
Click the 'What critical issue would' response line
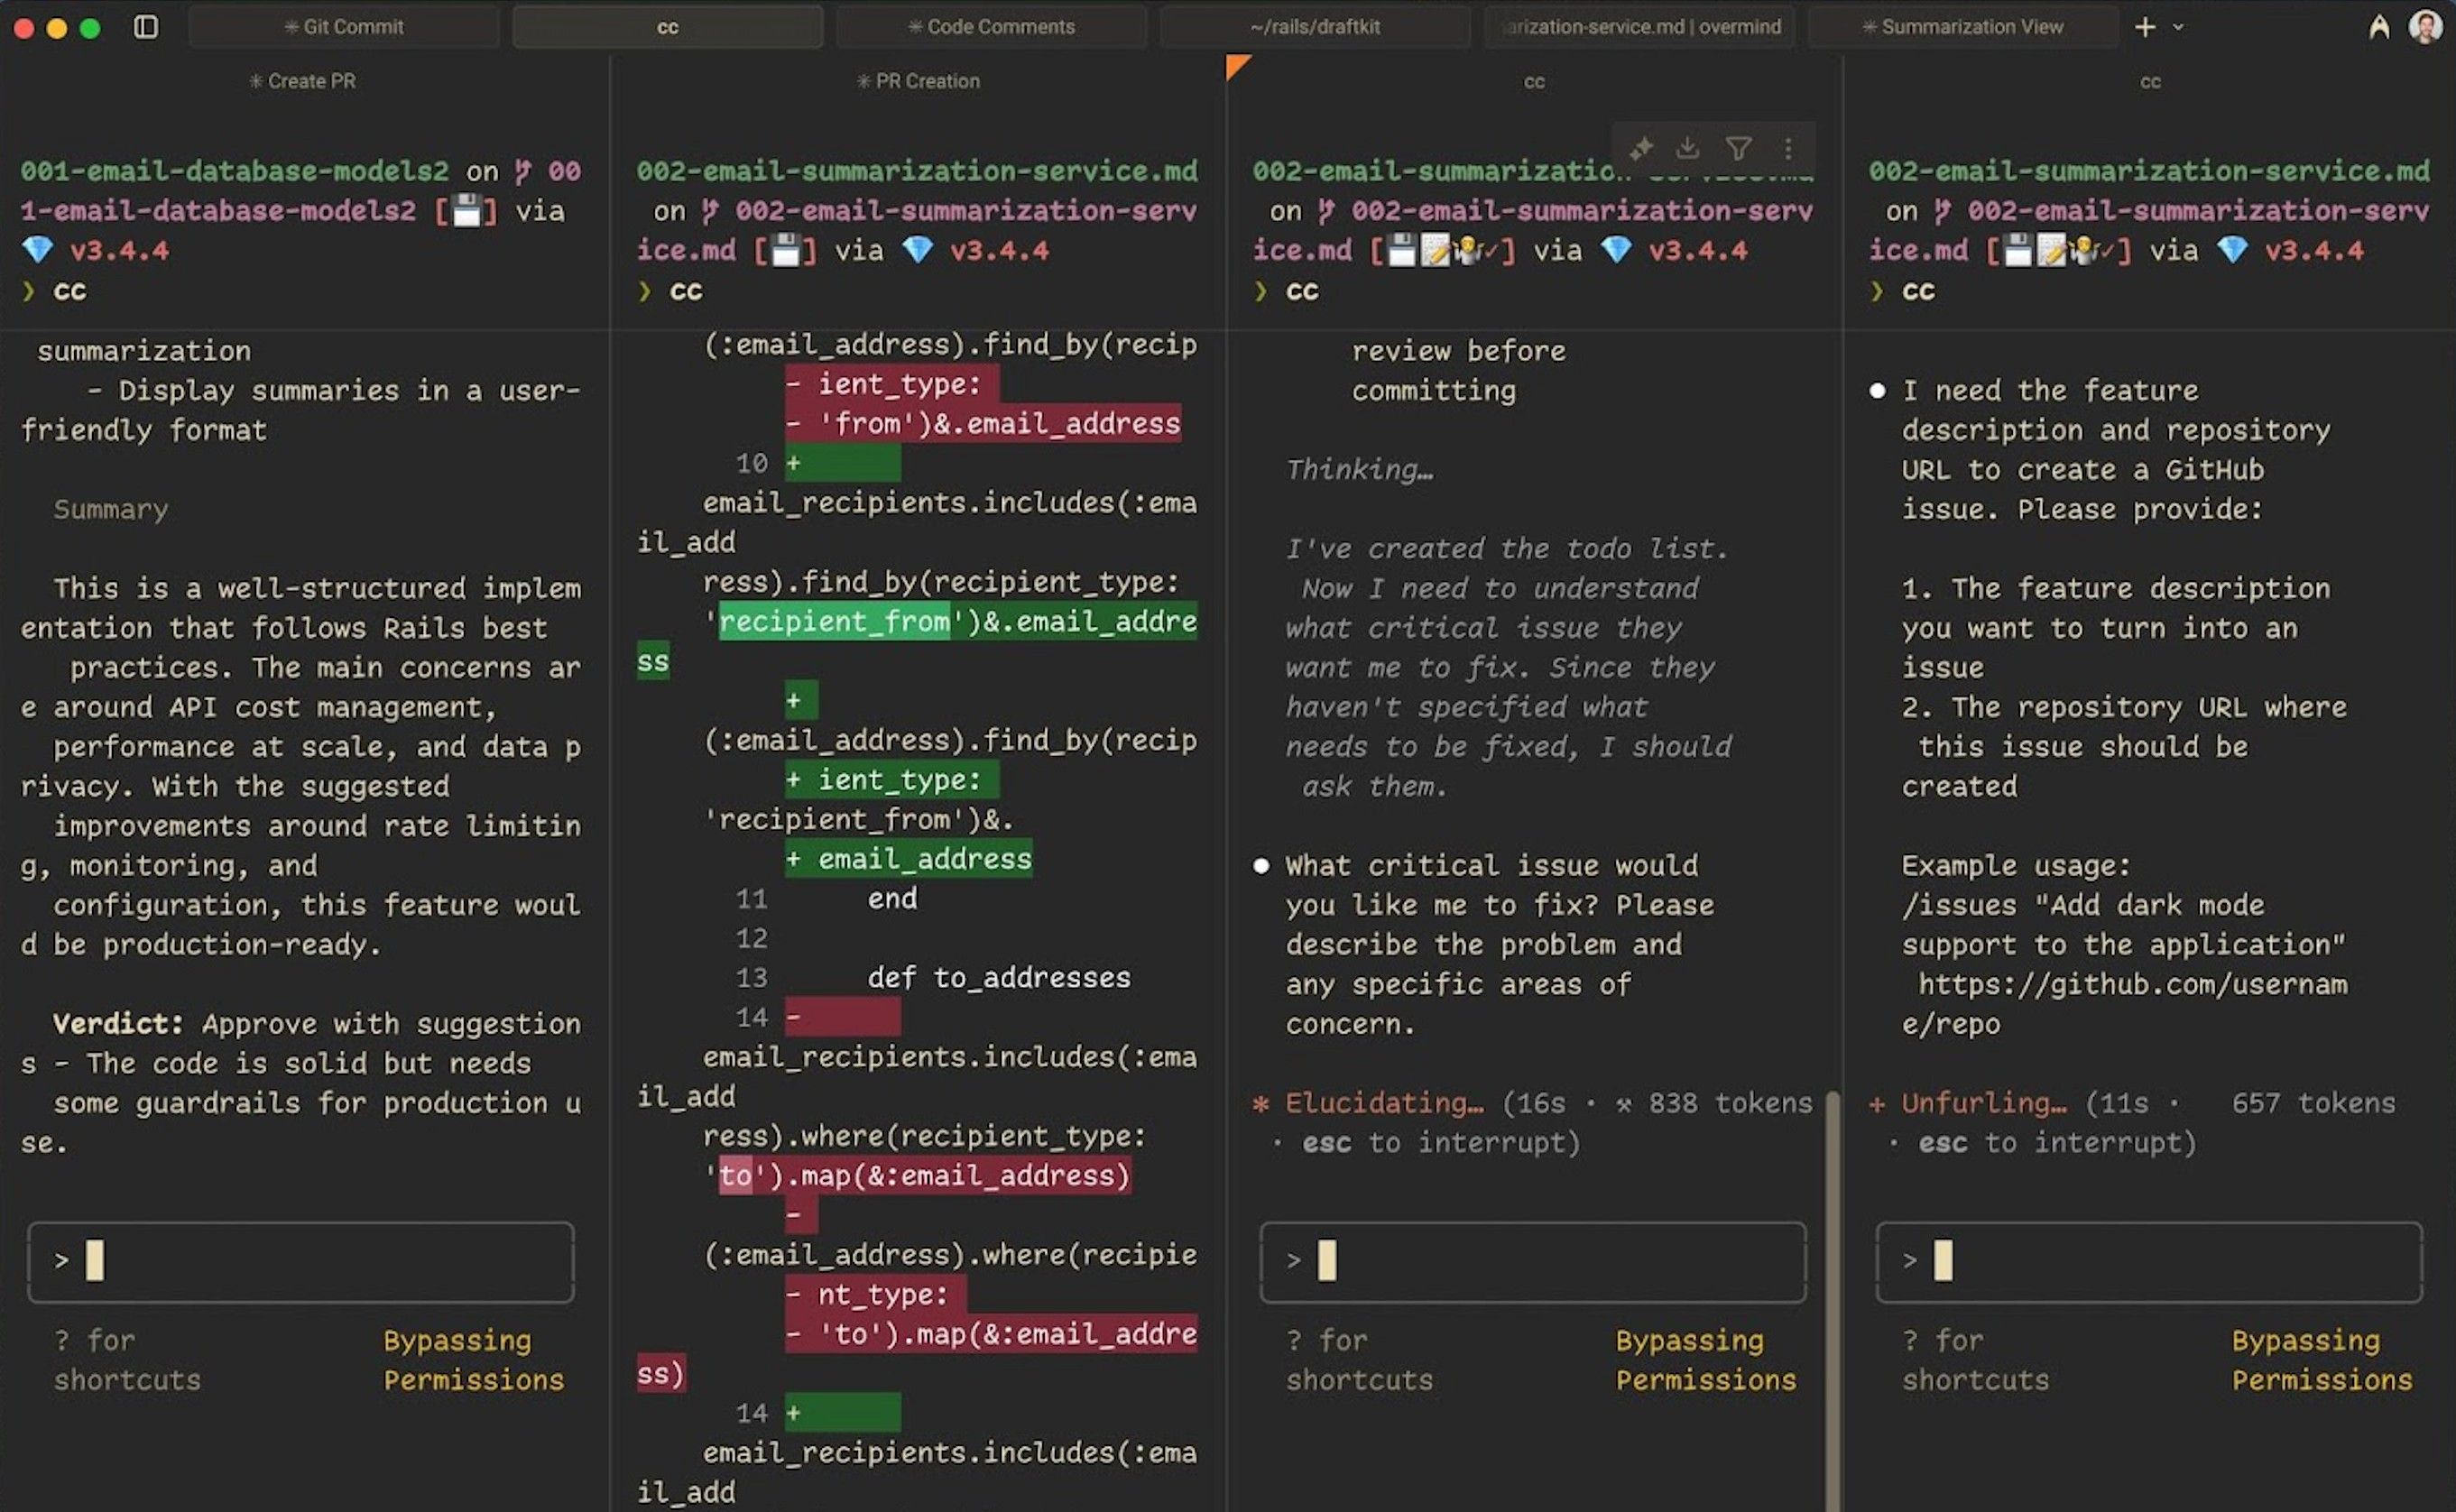[1491, 866]
